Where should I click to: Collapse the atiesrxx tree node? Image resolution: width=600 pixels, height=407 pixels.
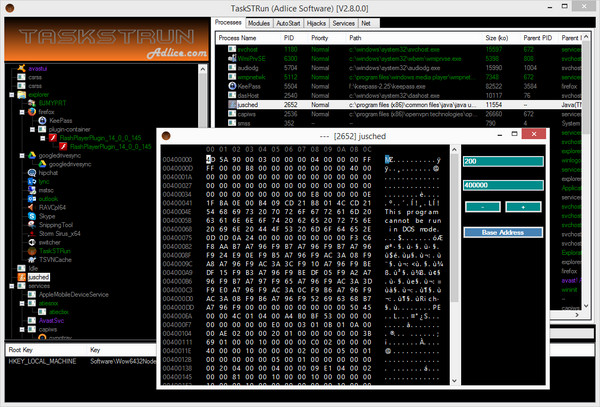(x=22, y=303)
